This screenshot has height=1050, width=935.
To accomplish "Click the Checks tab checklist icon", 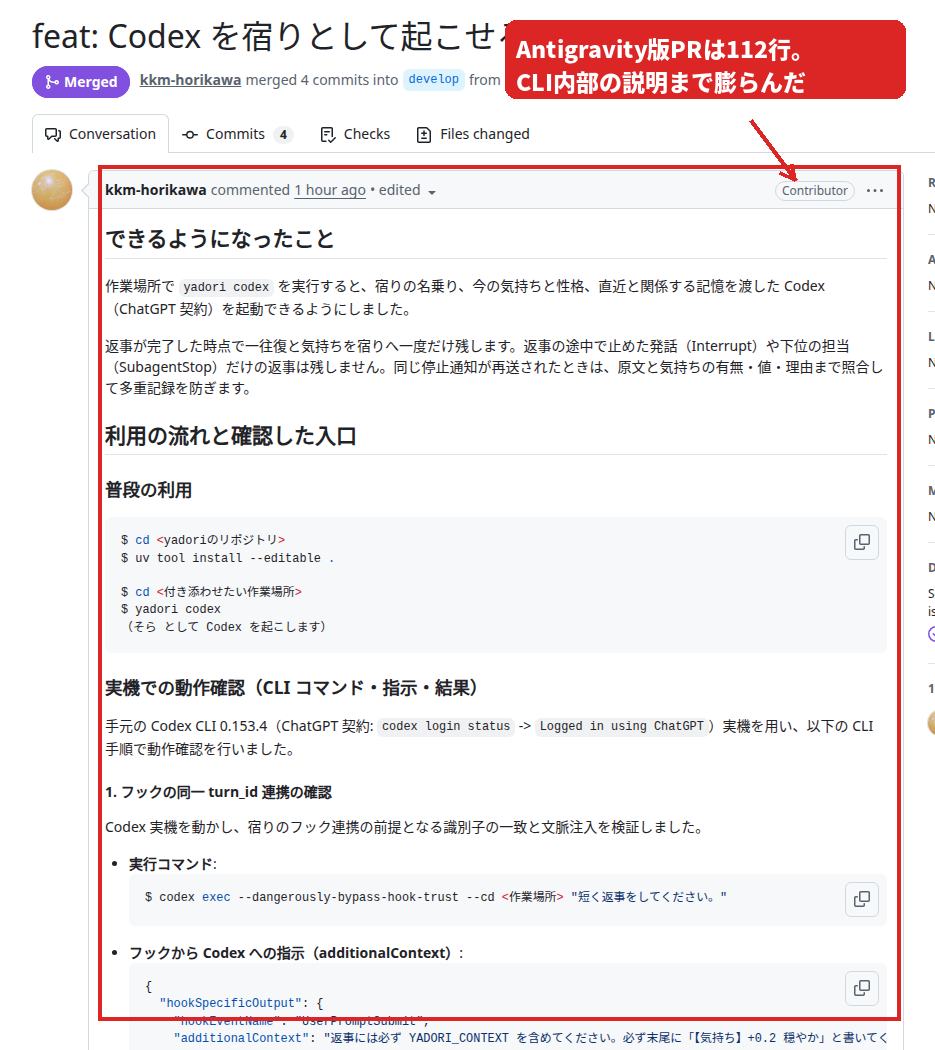I will pos(328,135).
